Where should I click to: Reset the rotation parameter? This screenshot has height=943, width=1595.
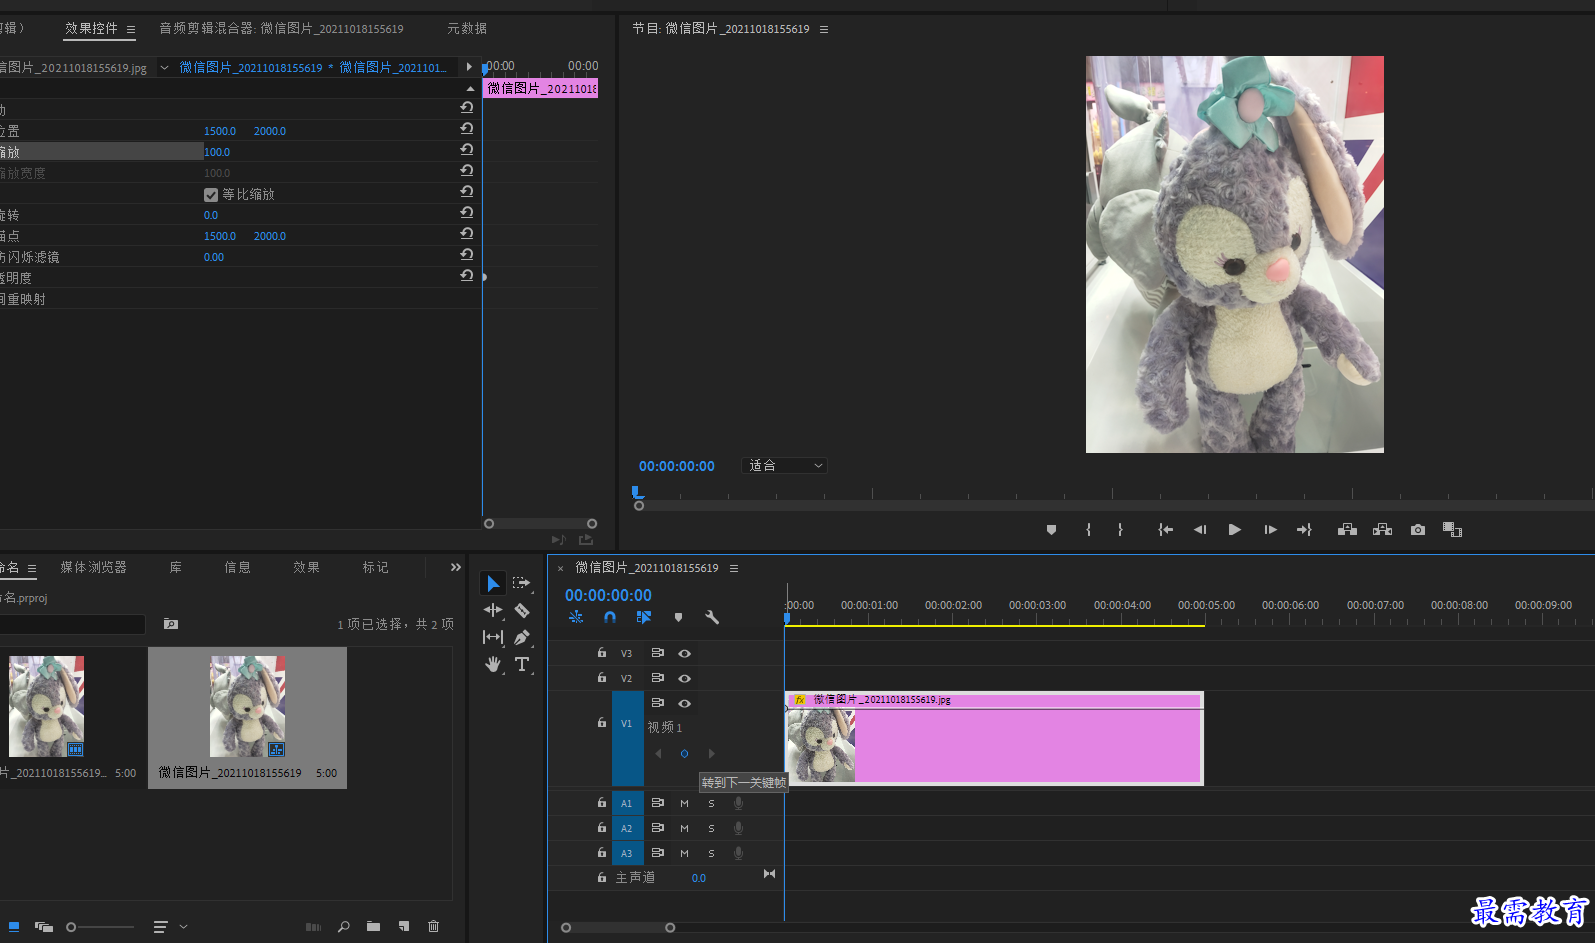466,212
